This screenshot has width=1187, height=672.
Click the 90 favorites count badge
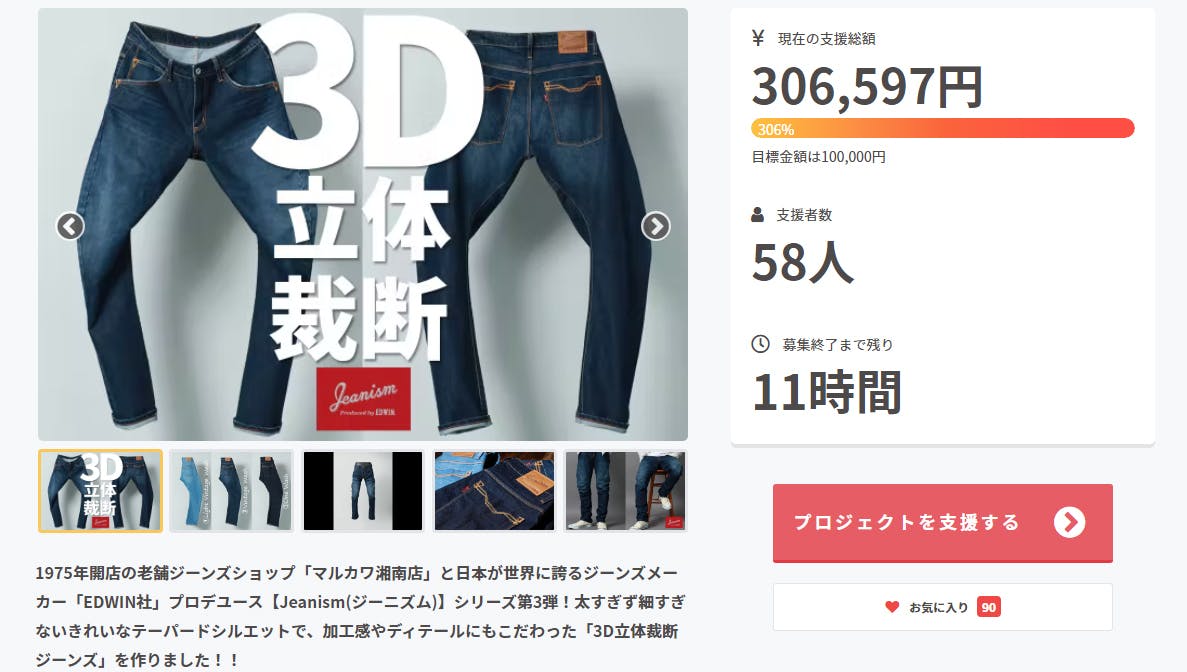coord(989,607)
